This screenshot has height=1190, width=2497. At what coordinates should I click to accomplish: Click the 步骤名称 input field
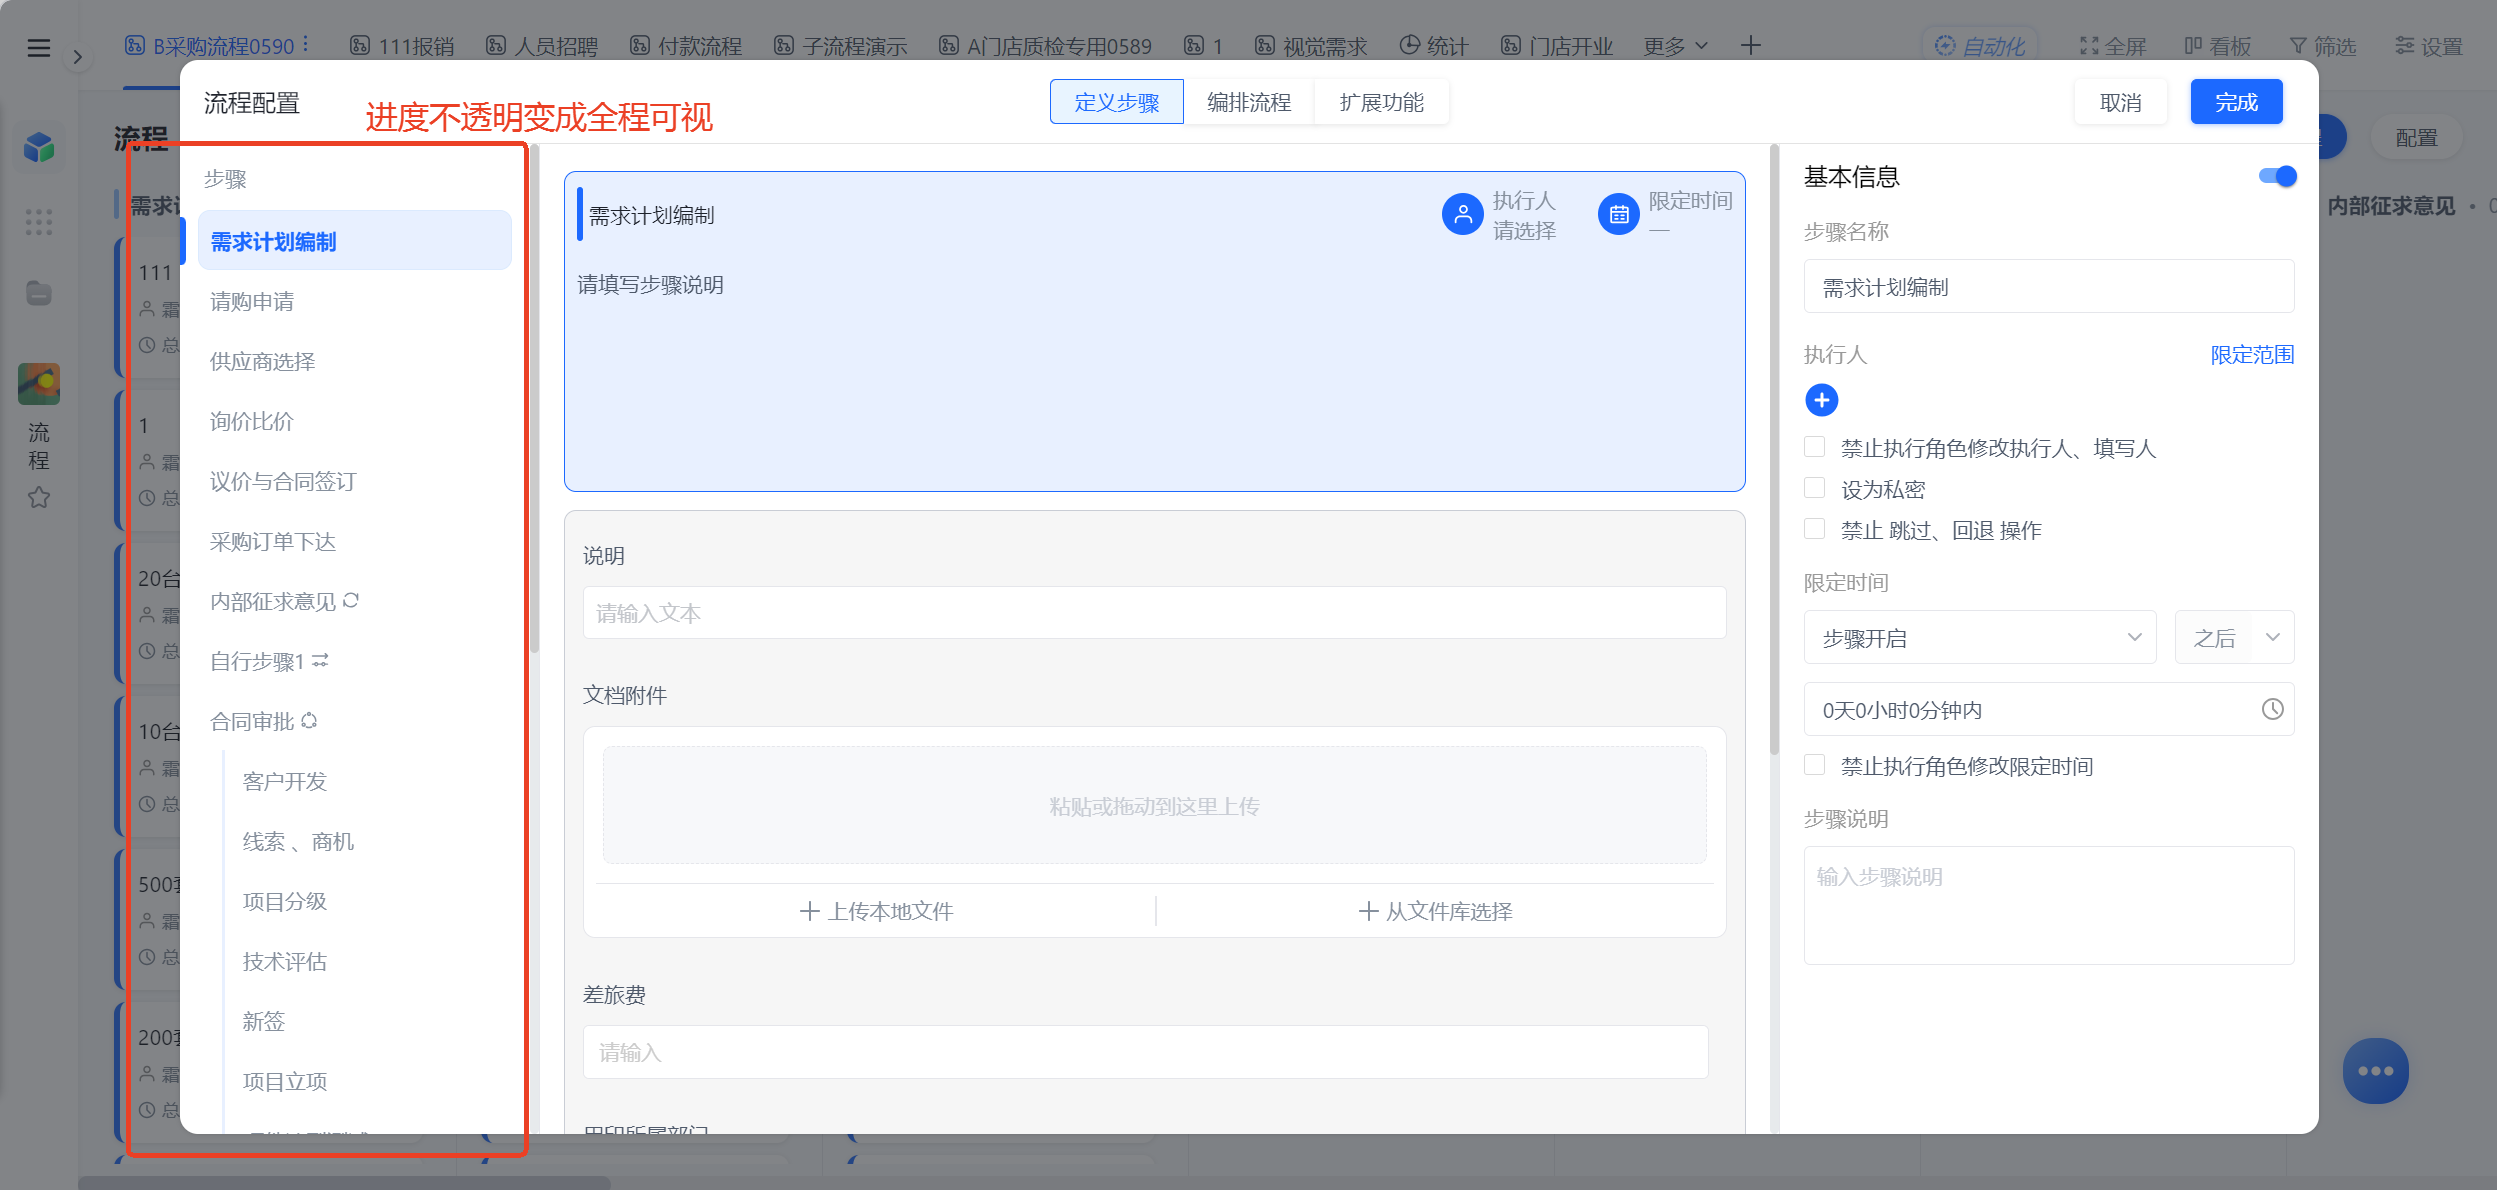(2048, 287)
